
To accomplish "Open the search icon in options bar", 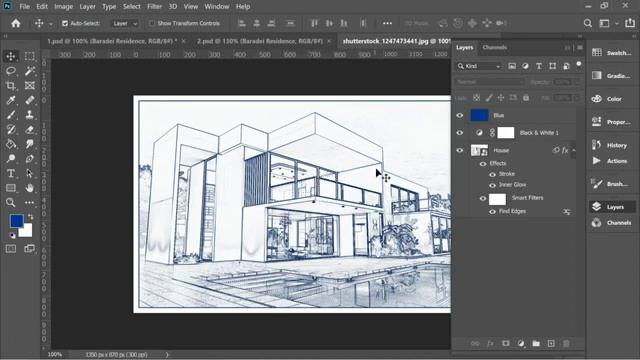I will 588,23.
